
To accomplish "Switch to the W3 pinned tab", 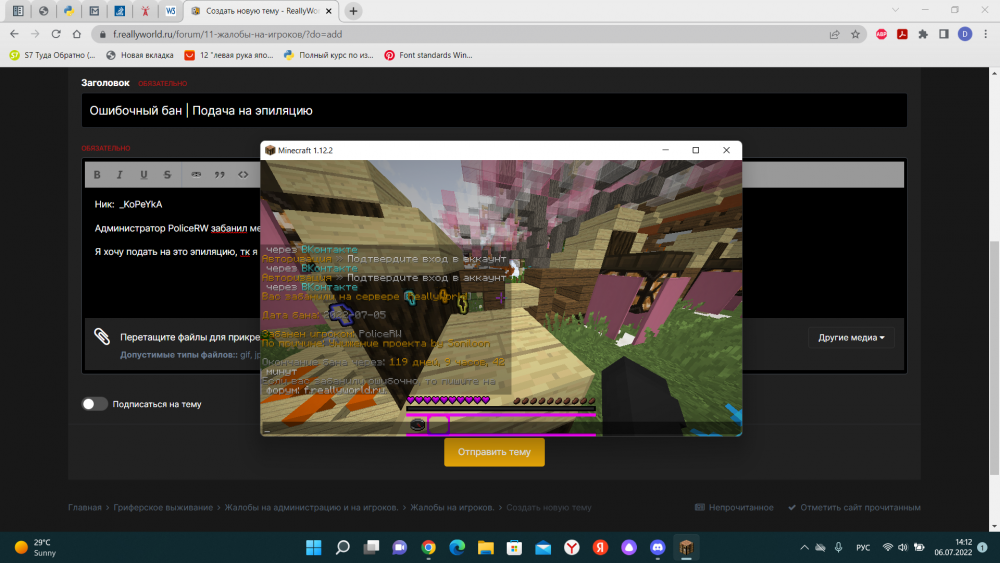I will point(170,11).
